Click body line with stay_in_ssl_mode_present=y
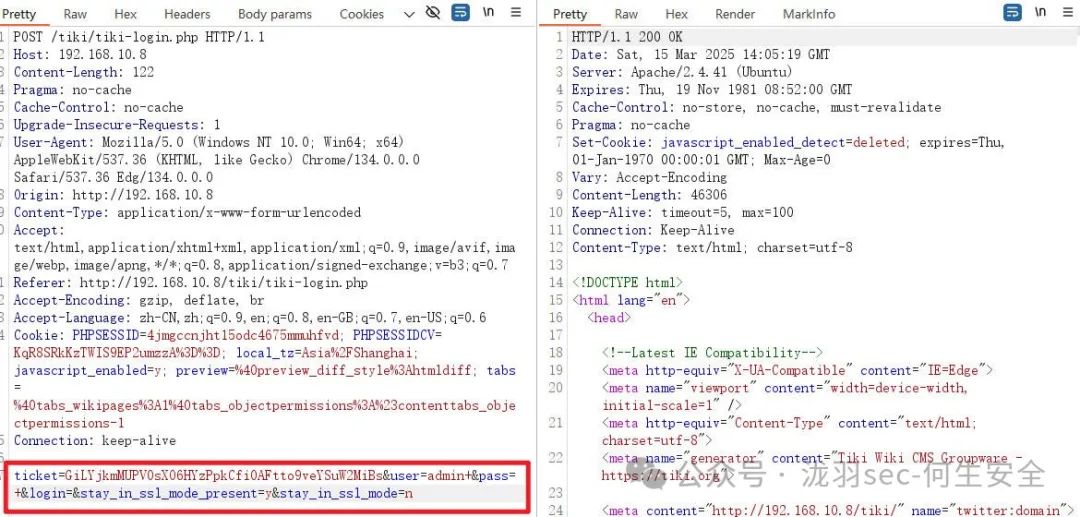 click(x=214, y=494)
